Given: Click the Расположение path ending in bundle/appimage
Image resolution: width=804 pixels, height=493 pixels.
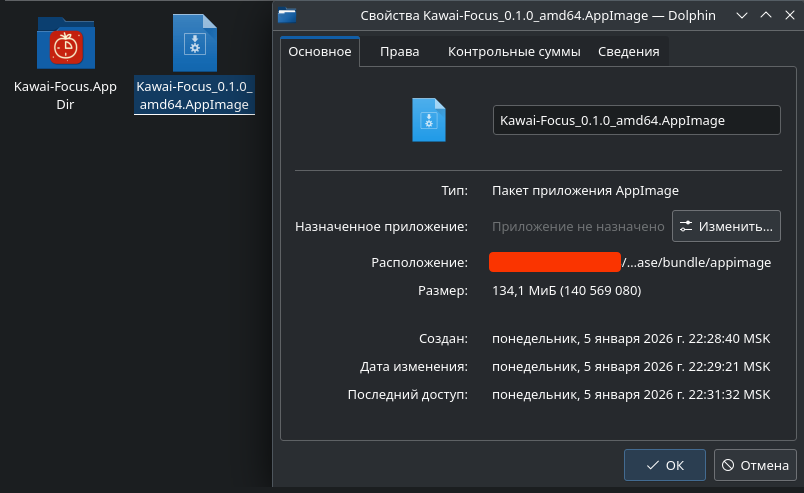Looking at the screenshot, I should tap(696, 263).
